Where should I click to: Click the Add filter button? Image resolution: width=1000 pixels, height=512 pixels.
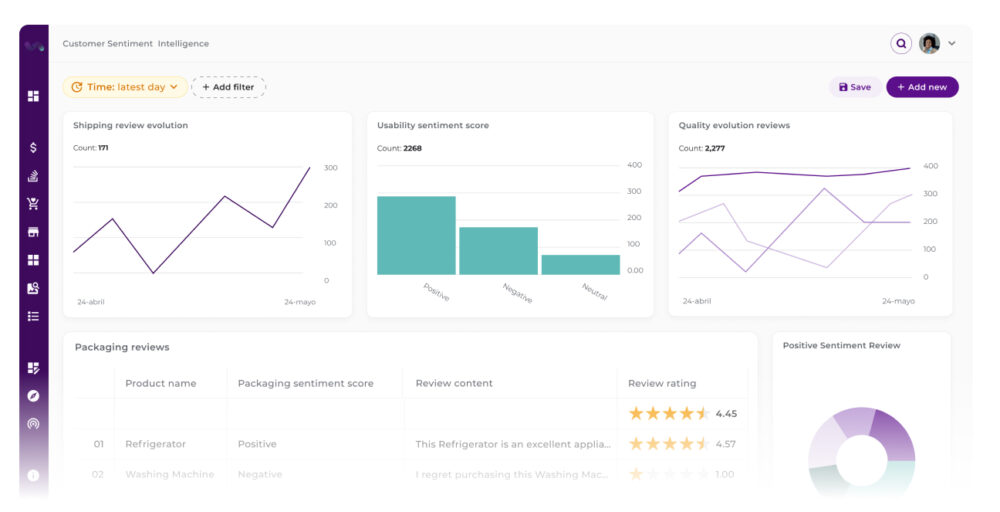228,87
